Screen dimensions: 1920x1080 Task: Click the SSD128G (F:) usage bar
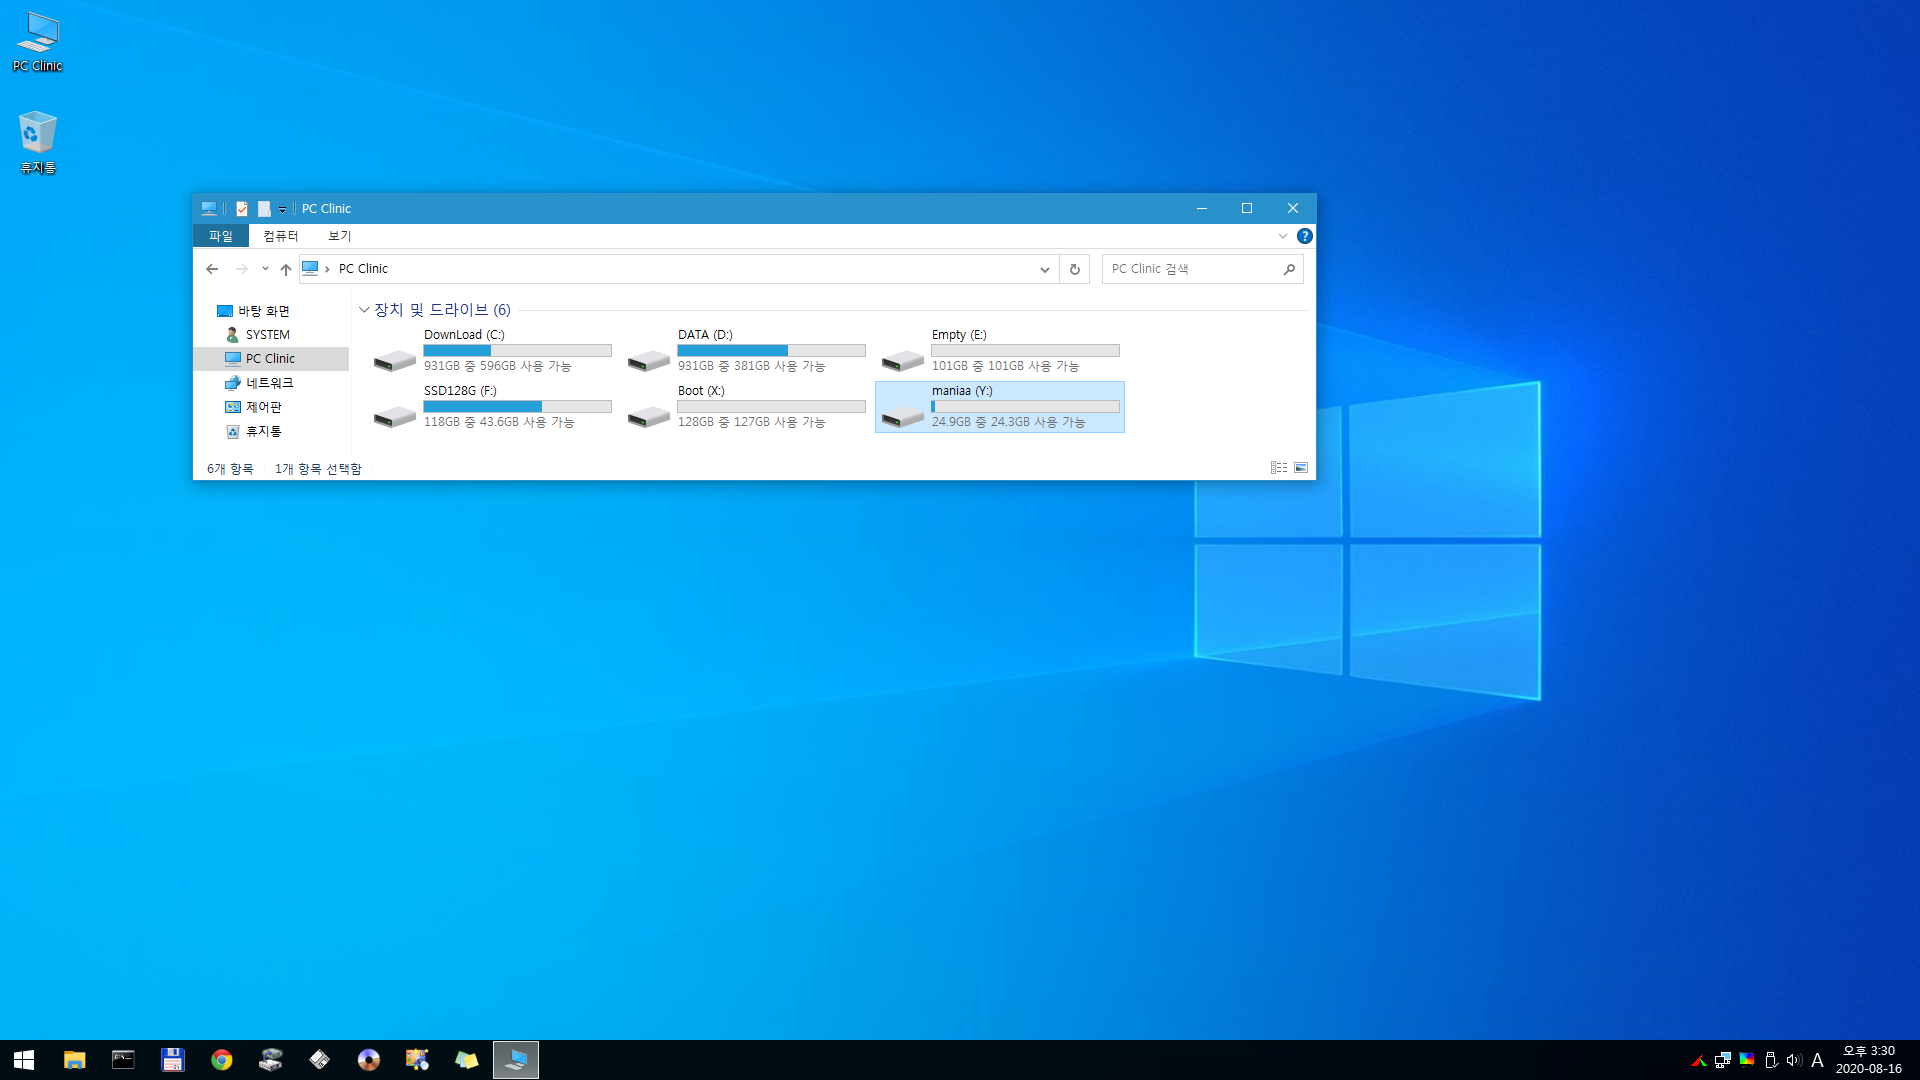coord(517,407)
